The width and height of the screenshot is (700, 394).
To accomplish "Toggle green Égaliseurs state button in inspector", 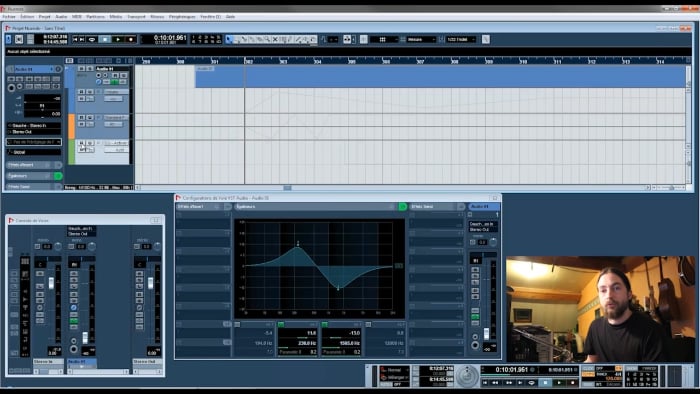I will click(x=58, y=176).
